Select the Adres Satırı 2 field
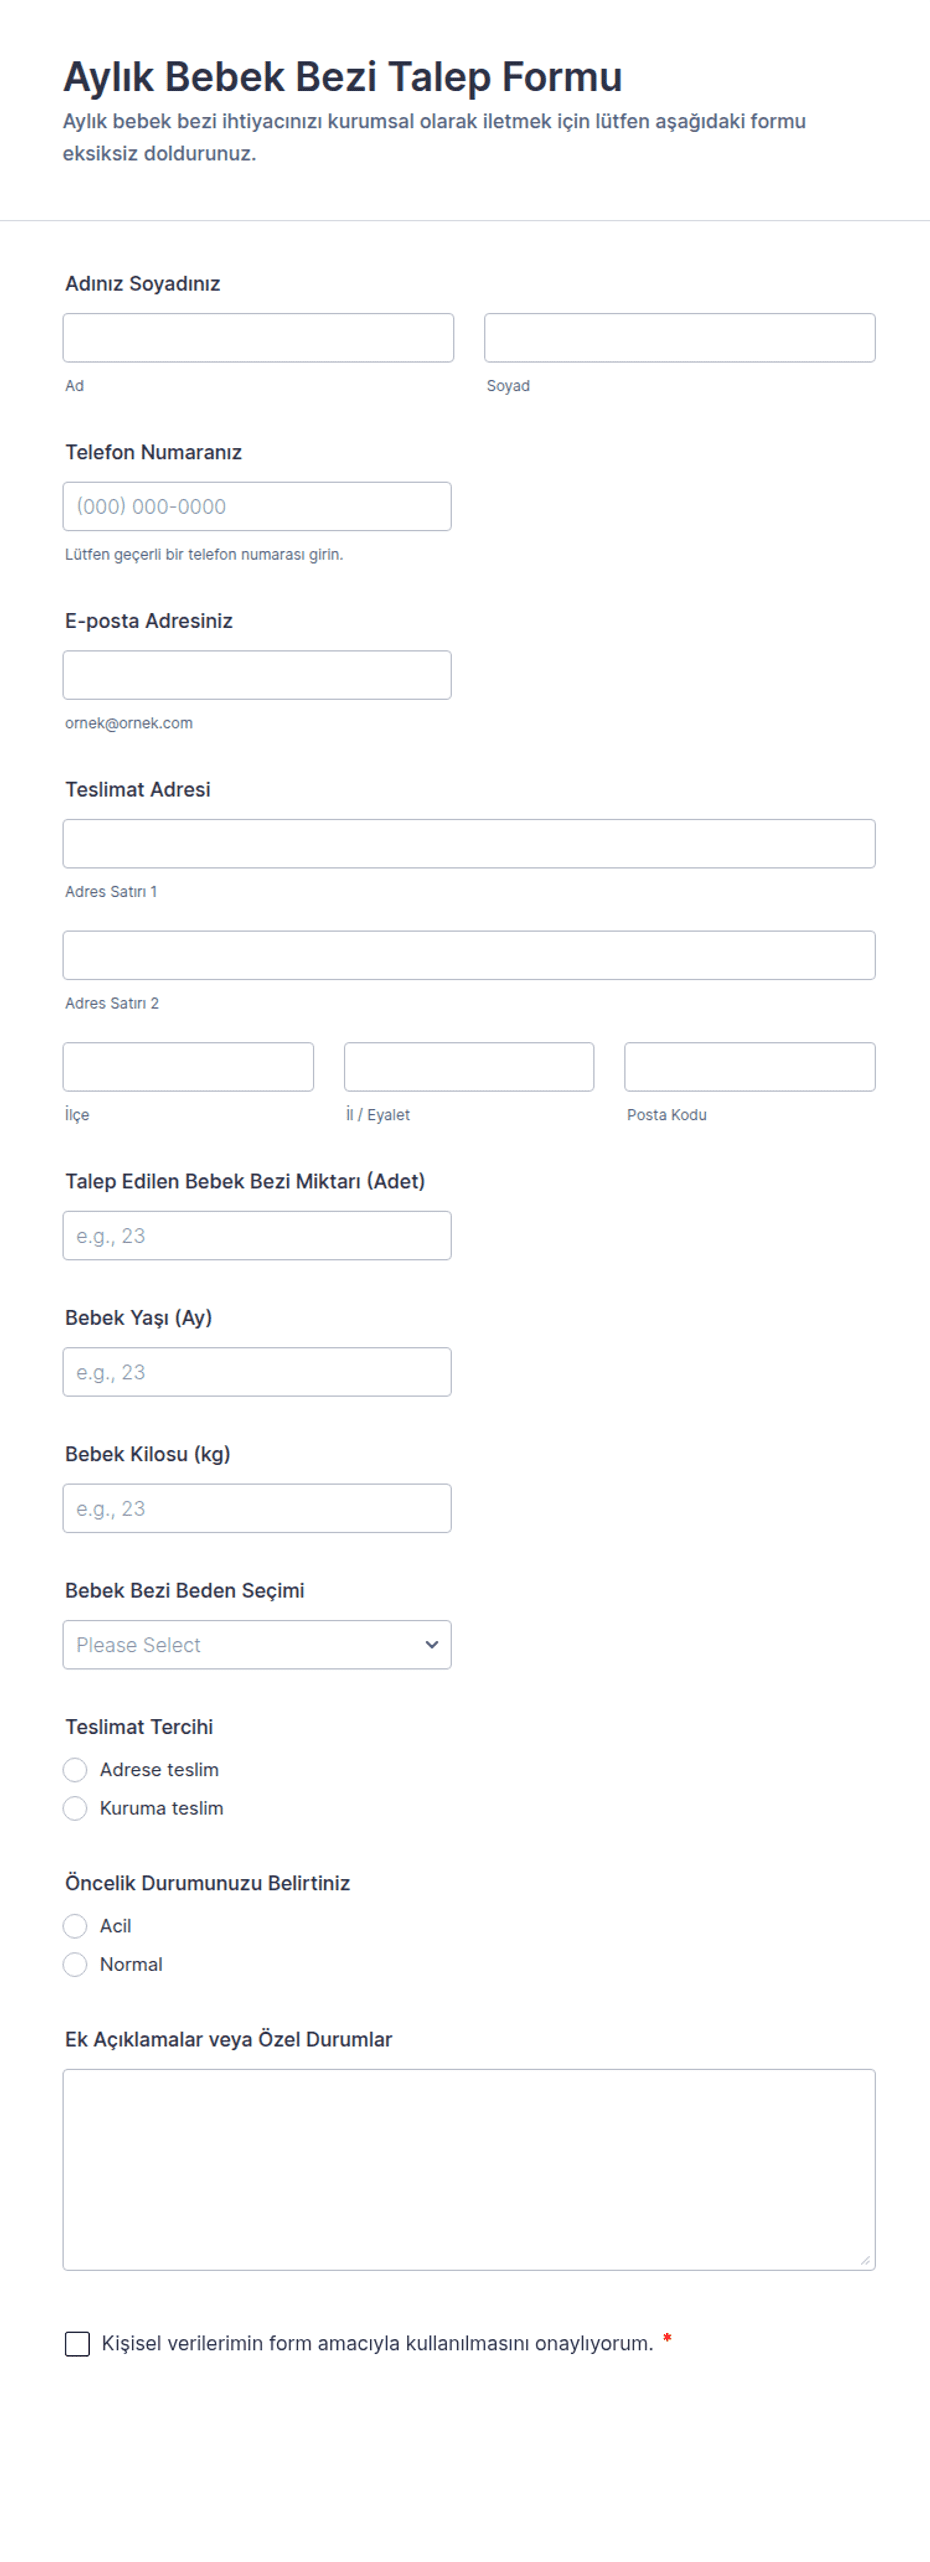930x2562 pixels. (469, 956)
